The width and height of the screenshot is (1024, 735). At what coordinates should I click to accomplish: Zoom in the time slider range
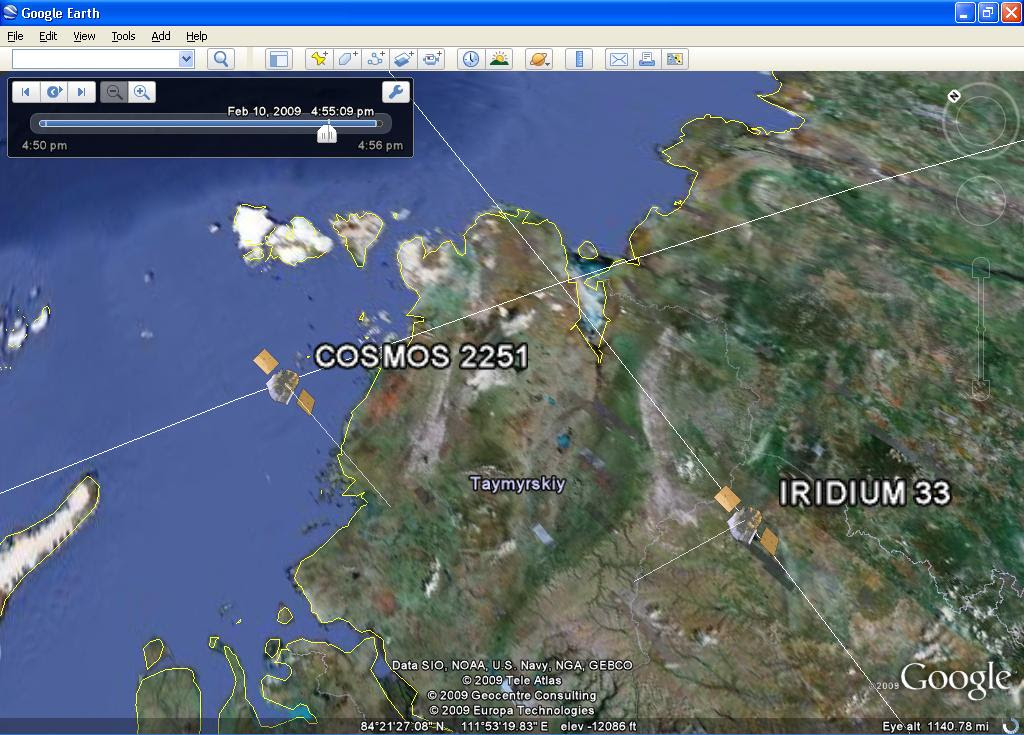(142, 92)
